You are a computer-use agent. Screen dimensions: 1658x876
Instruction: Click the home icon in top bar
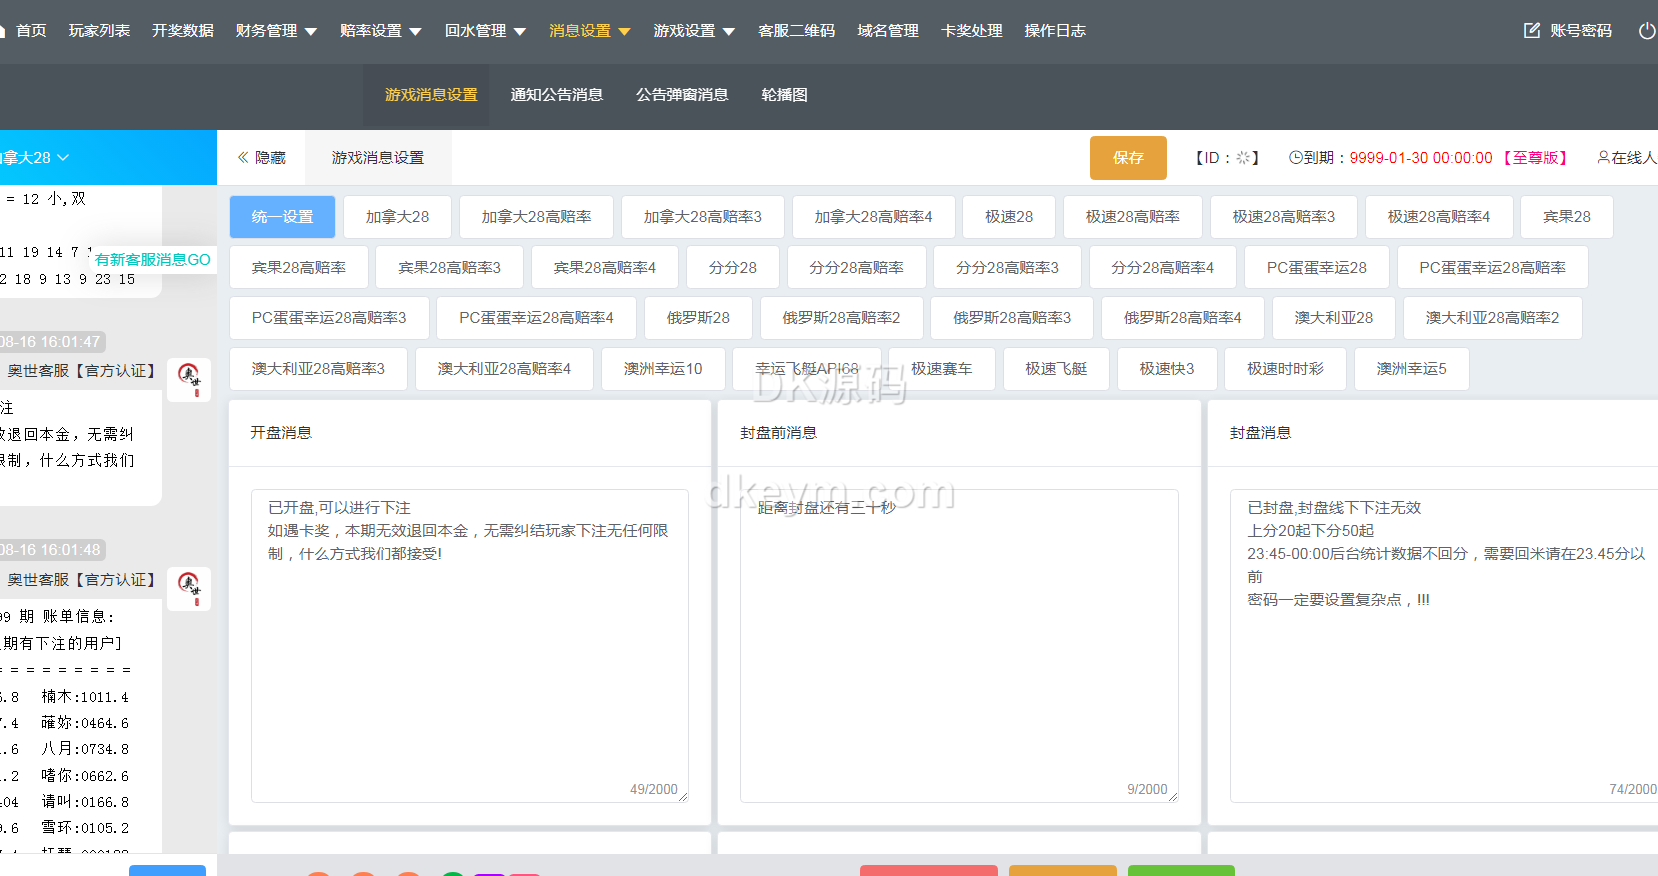point(3,31)
